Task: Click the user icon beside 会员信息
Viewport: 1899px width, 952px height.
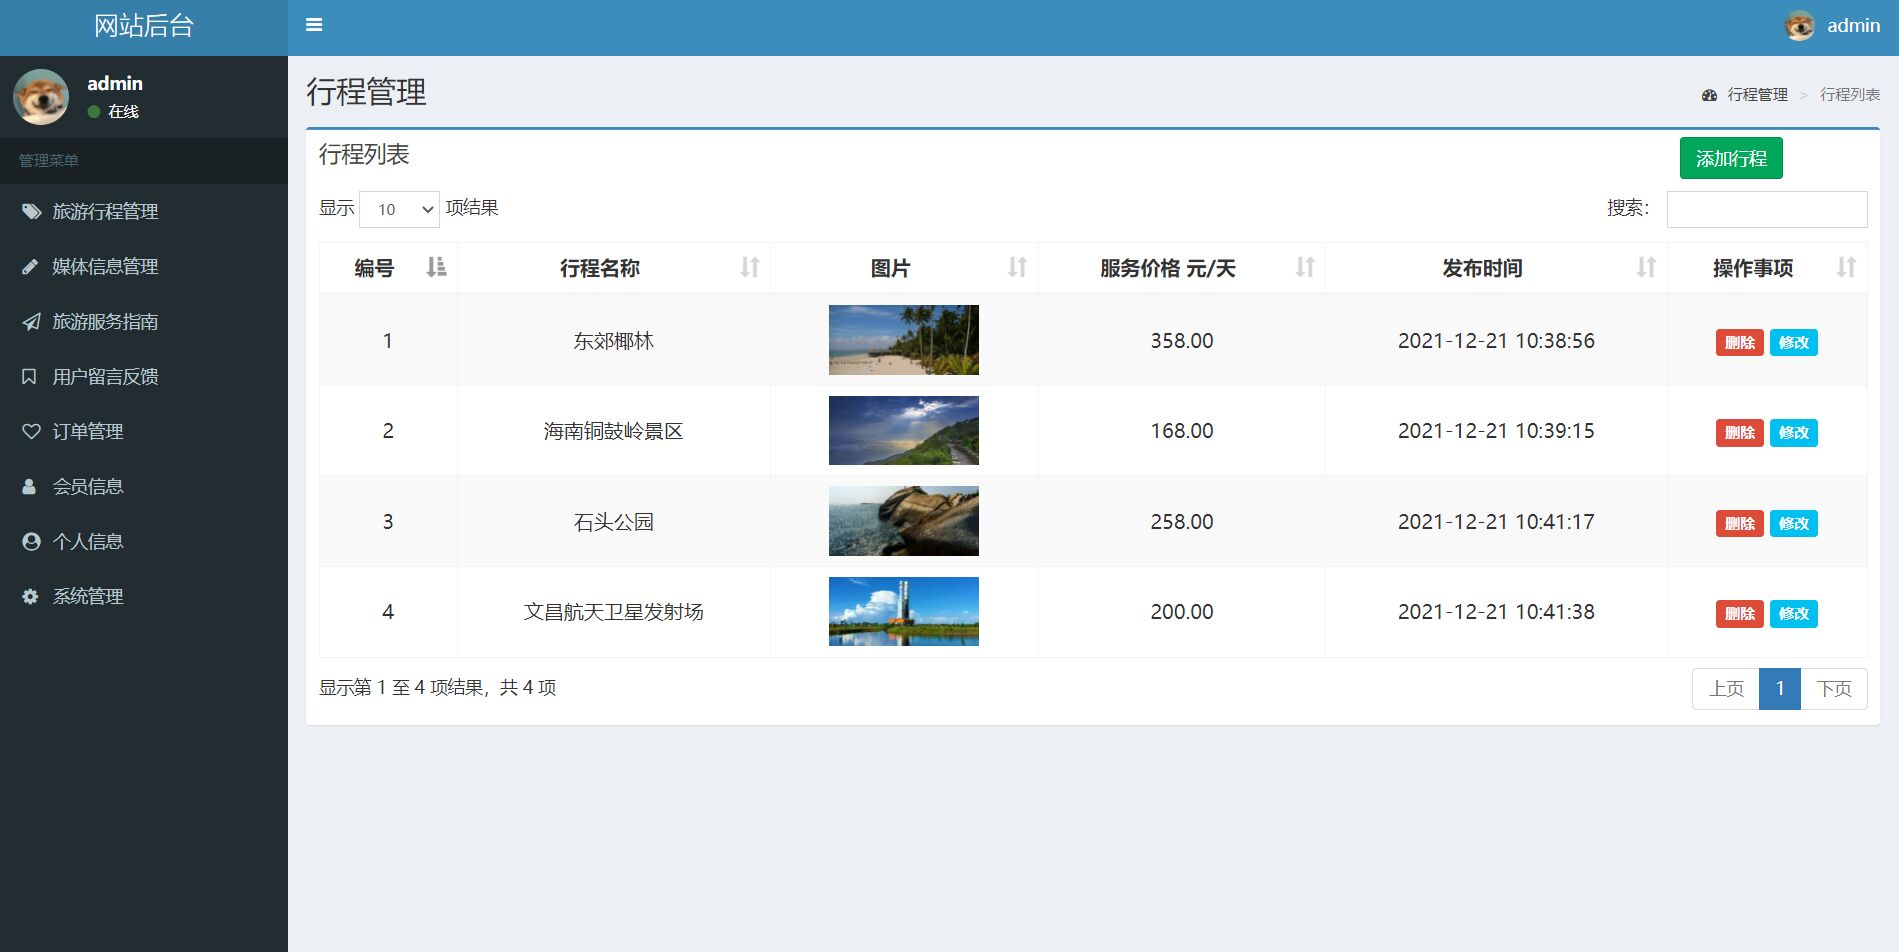Action: tap(29, 486)
